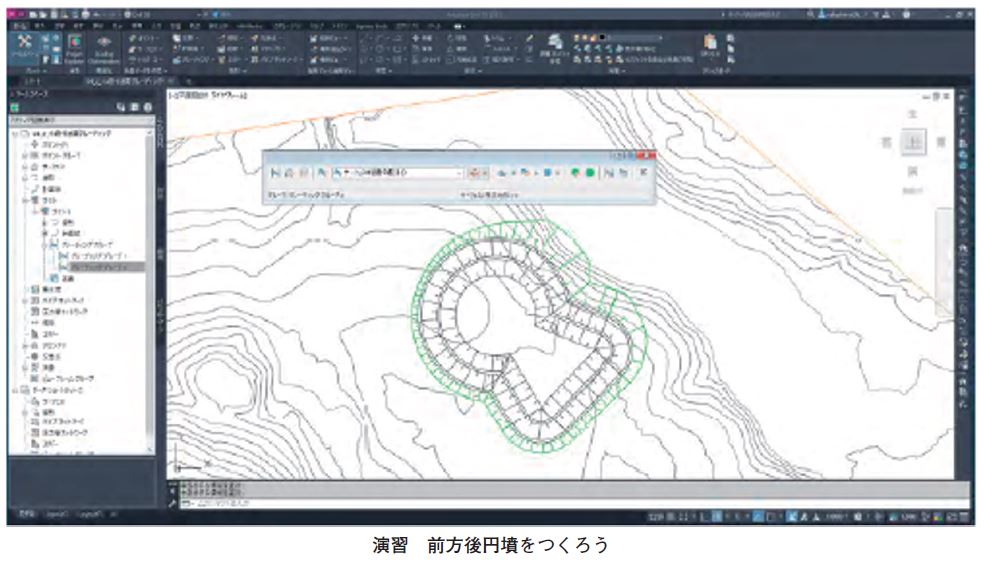
Task: Select the highlighted grading group tree item
Action: pyautogui.click(x=100, y=267)
